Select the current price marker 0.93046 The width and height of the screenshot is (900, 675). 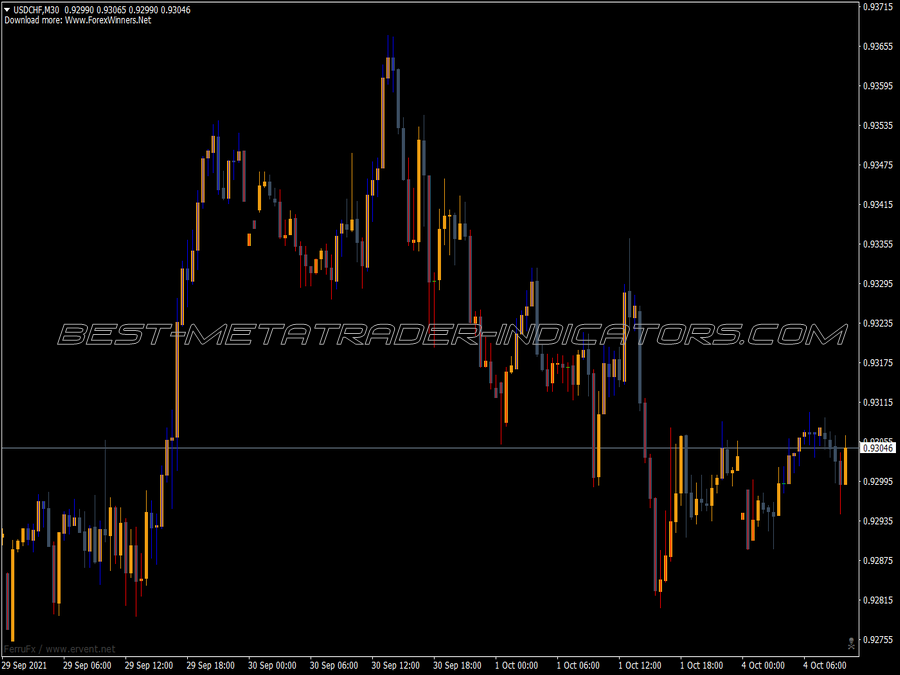point(878,448)
